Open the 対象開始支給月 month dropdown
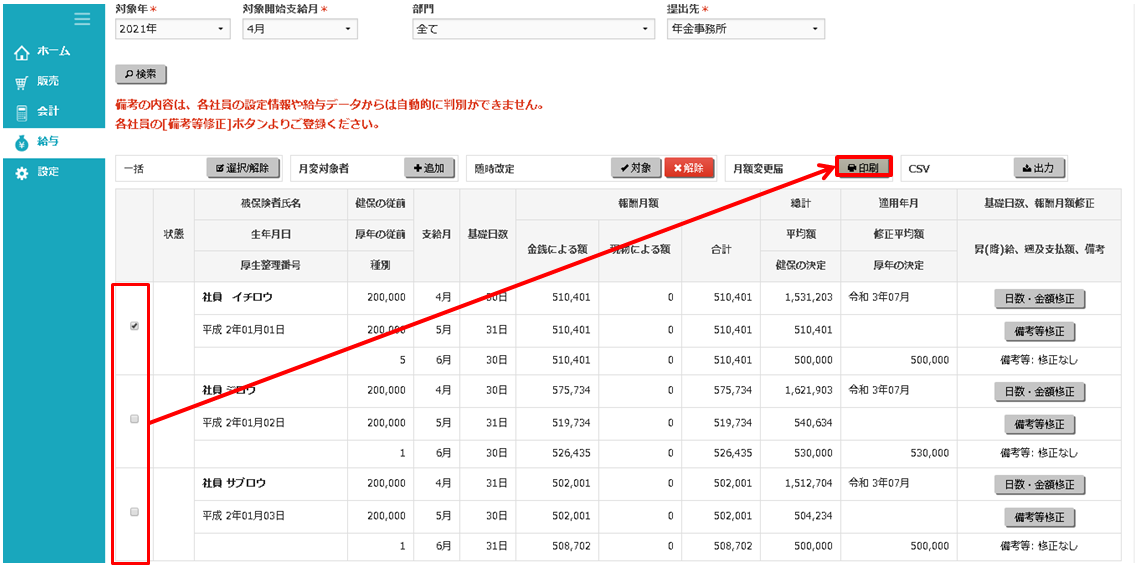Screen dimensions: 1141x567 [x=299, y=29]
